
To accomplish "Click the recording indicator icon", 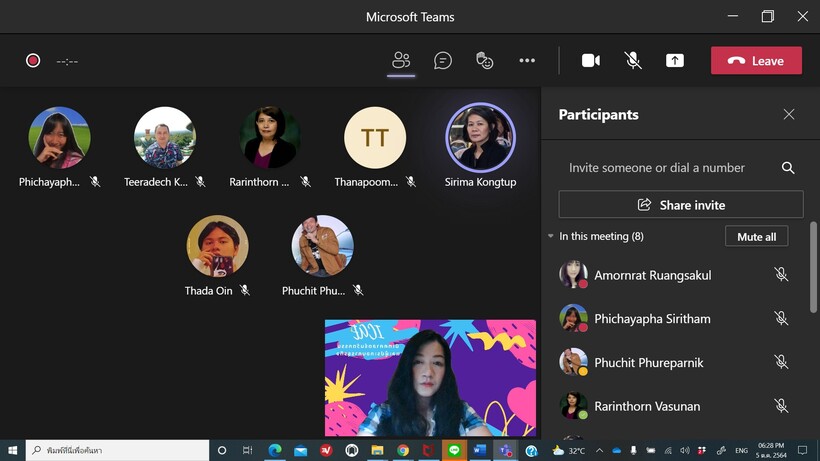I will pos(33,61).
